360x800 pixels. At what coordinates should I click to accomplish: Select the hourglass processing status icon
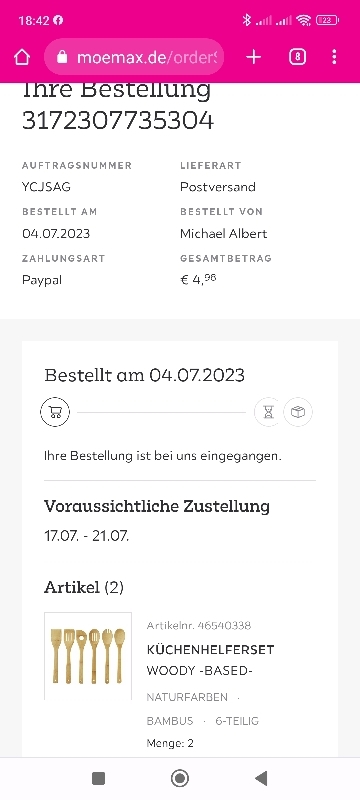click(268, 412)
